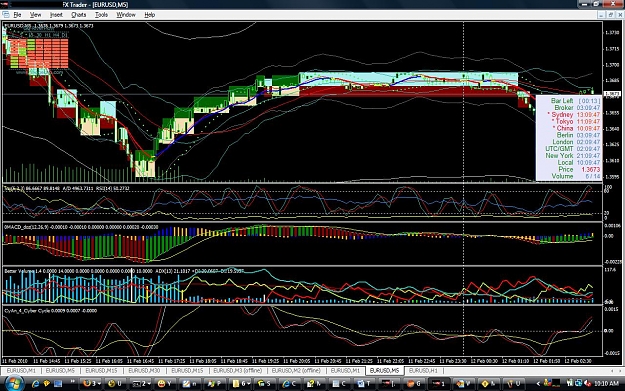Image resolution: width=625 pixels, height=391 pixels.
Task: Open the View menu
Action: click(x=35, y=15)
